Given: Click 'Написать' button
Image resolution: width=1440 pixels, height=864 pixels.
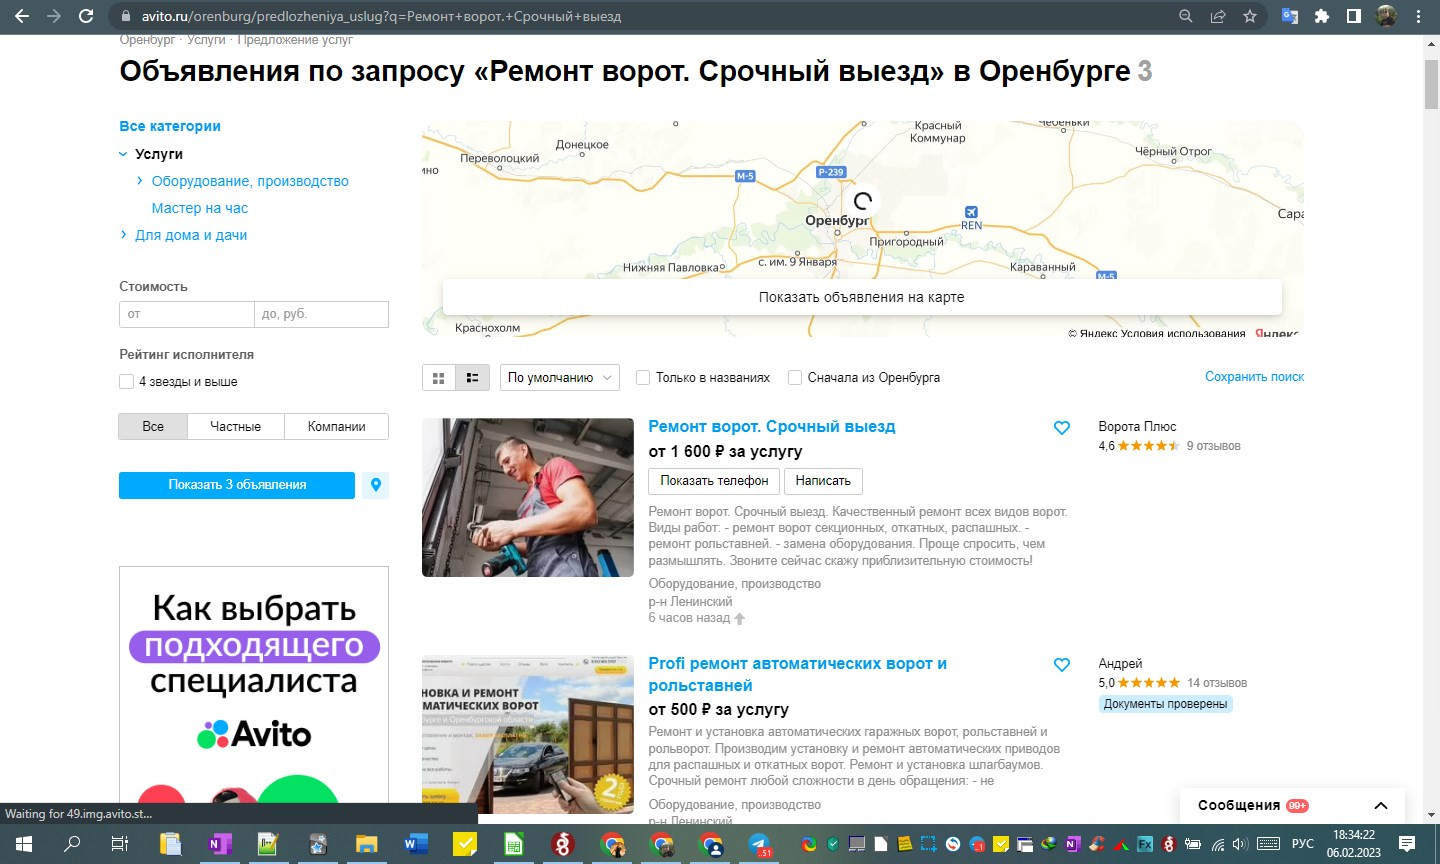Looking at the screenshot, I should [x=823, y=481].
